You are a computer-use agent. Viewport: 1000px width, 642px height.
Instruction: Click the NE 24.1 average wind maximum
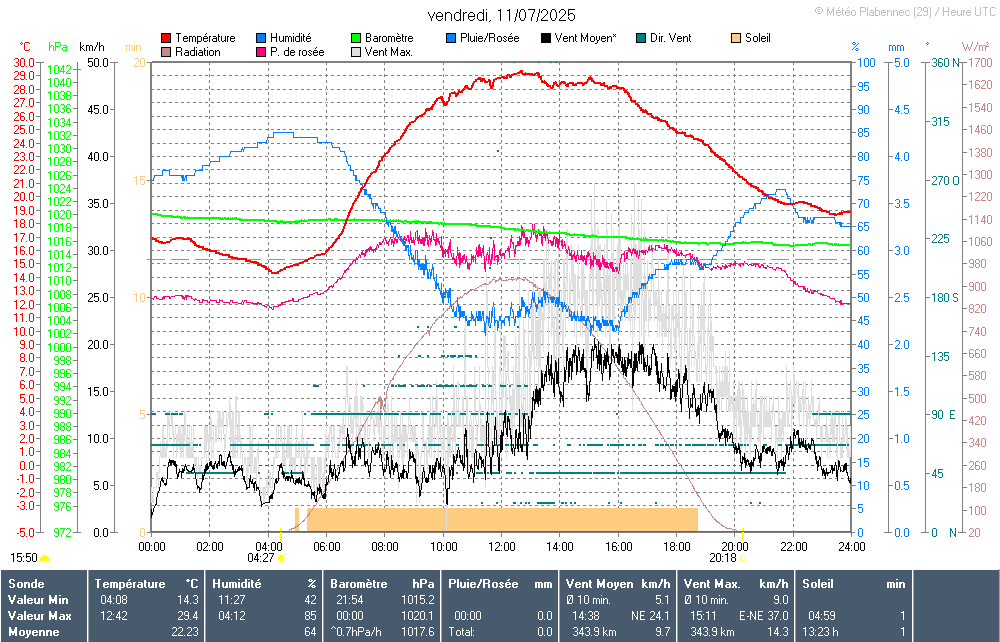(651, 616)
